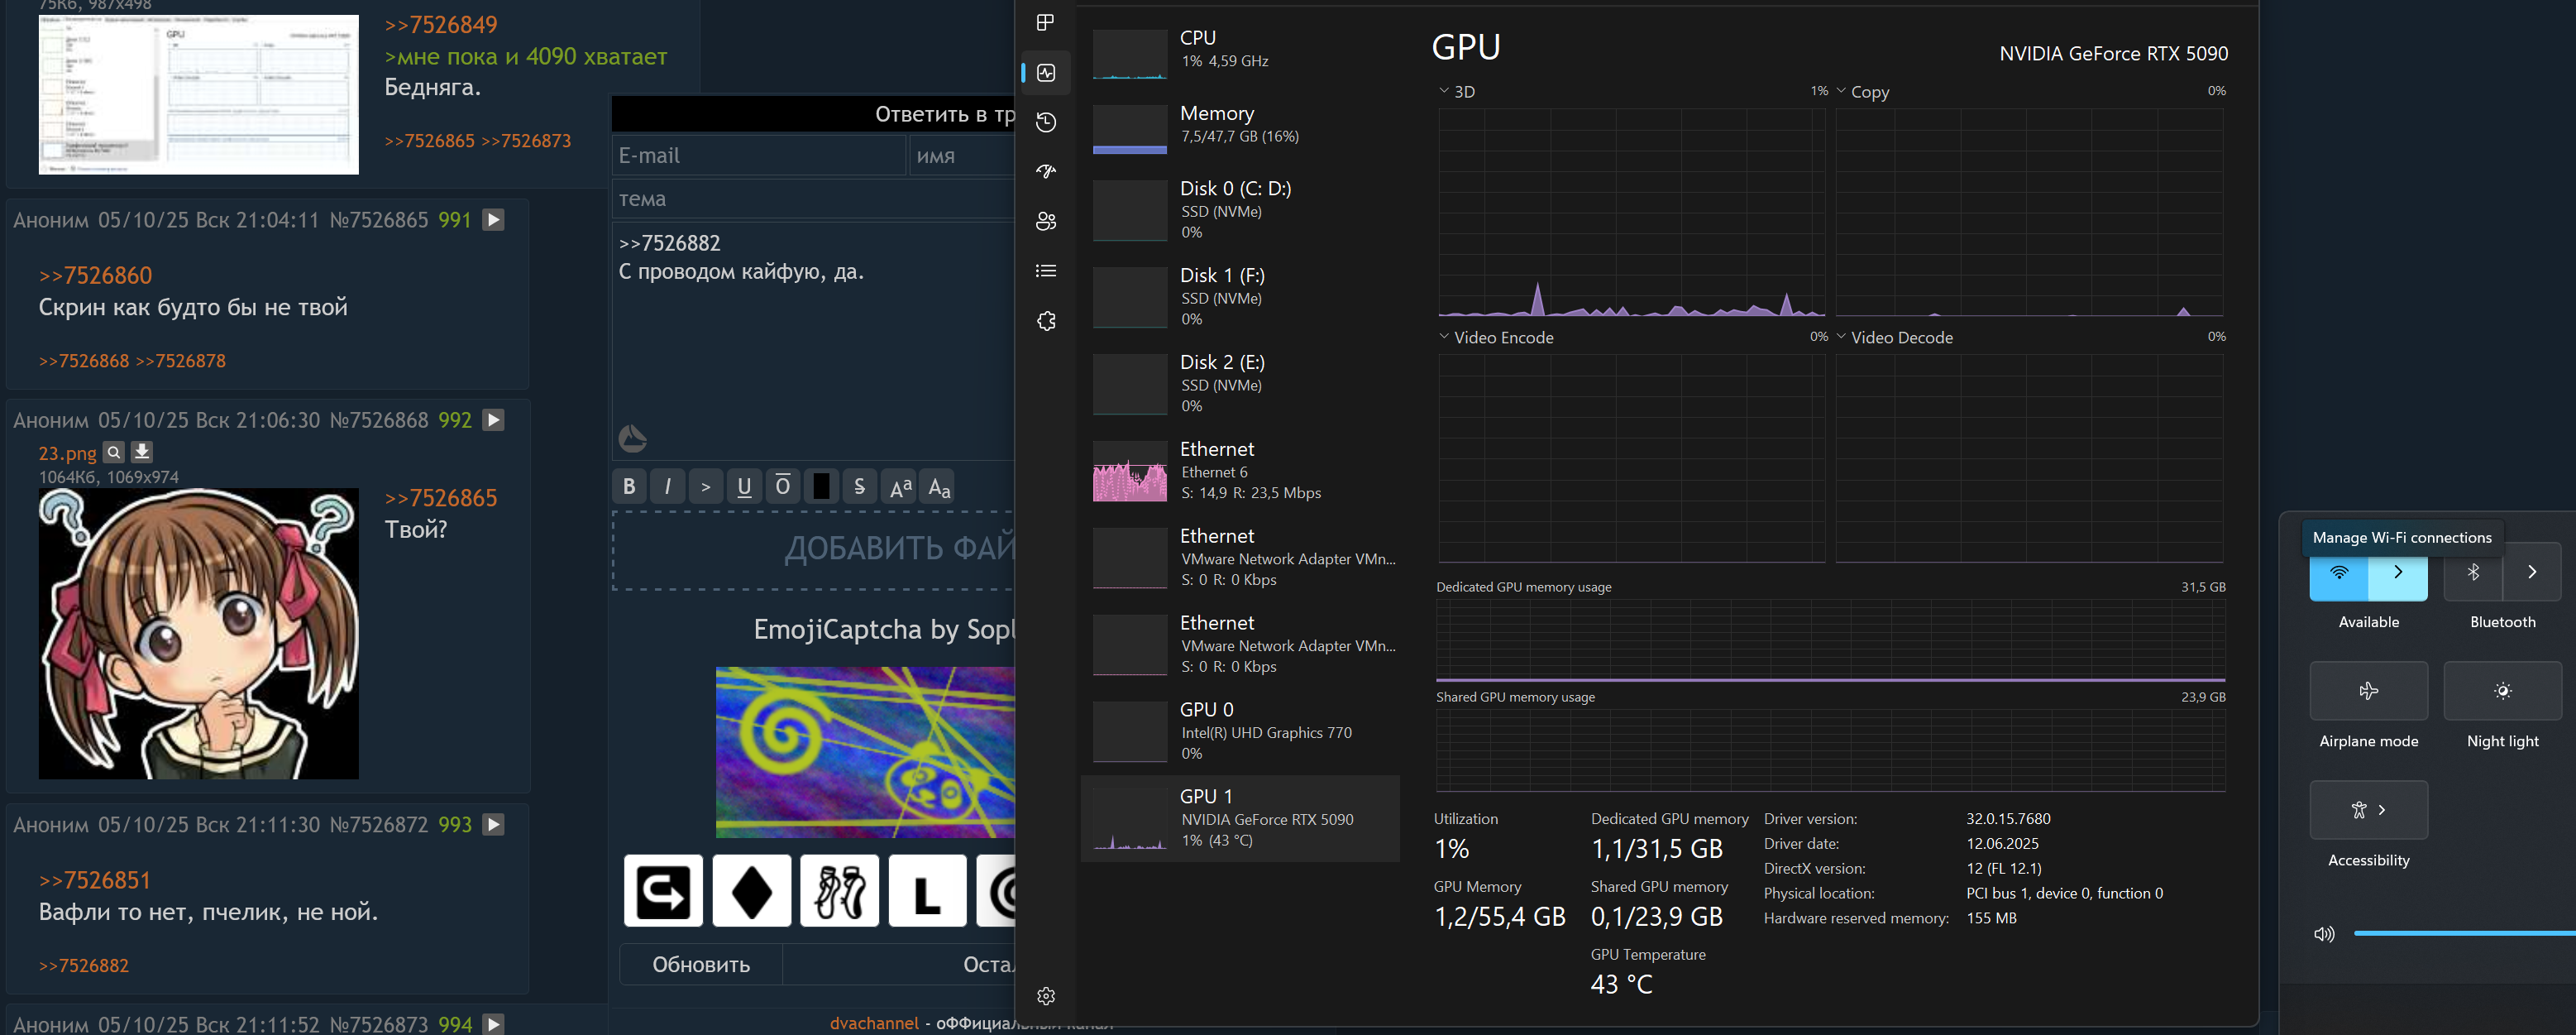
Task: Select GPU 1 RTX 5090 entry
Action: point(1240,818)
